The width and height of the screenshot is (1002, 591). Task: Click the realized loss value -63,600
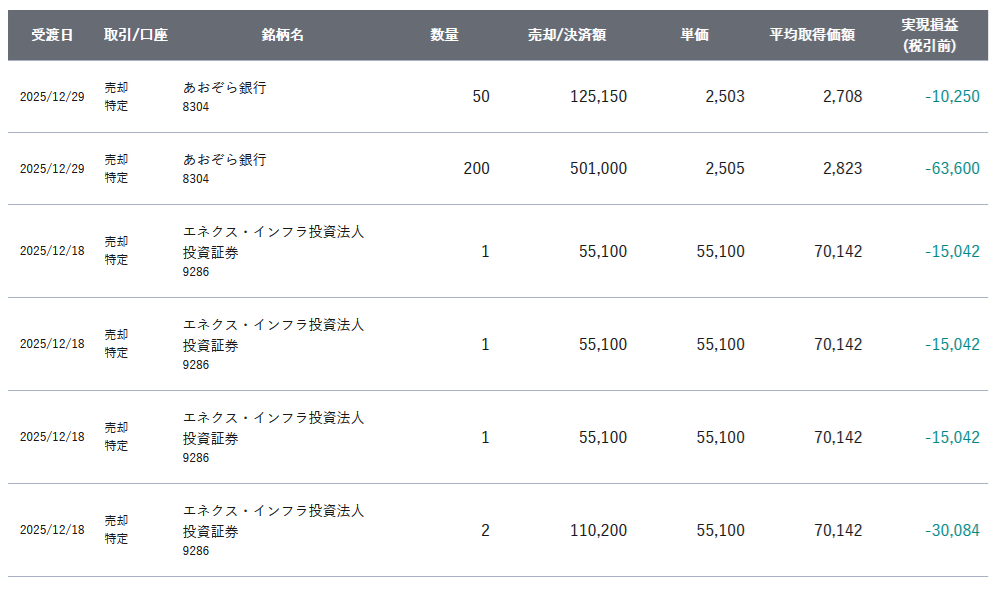(x=952, y=169)
